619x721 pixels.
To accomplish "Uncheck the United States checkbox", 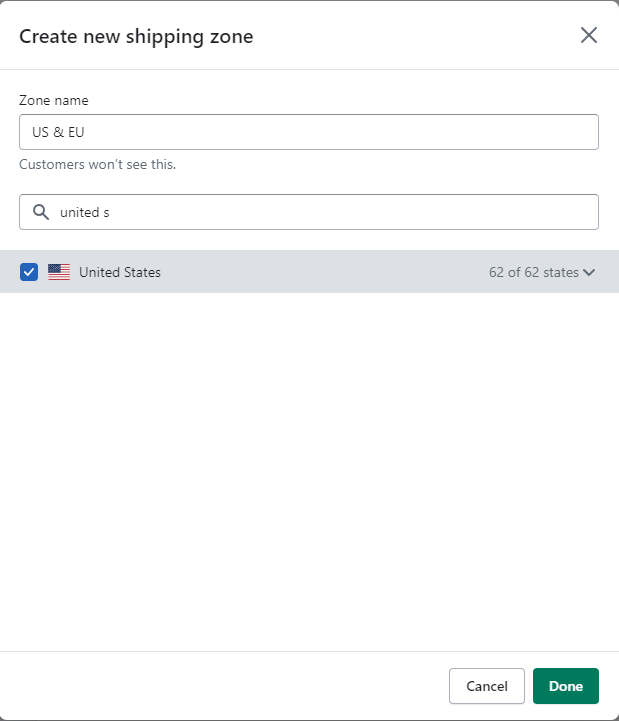I will click(29, 272).
